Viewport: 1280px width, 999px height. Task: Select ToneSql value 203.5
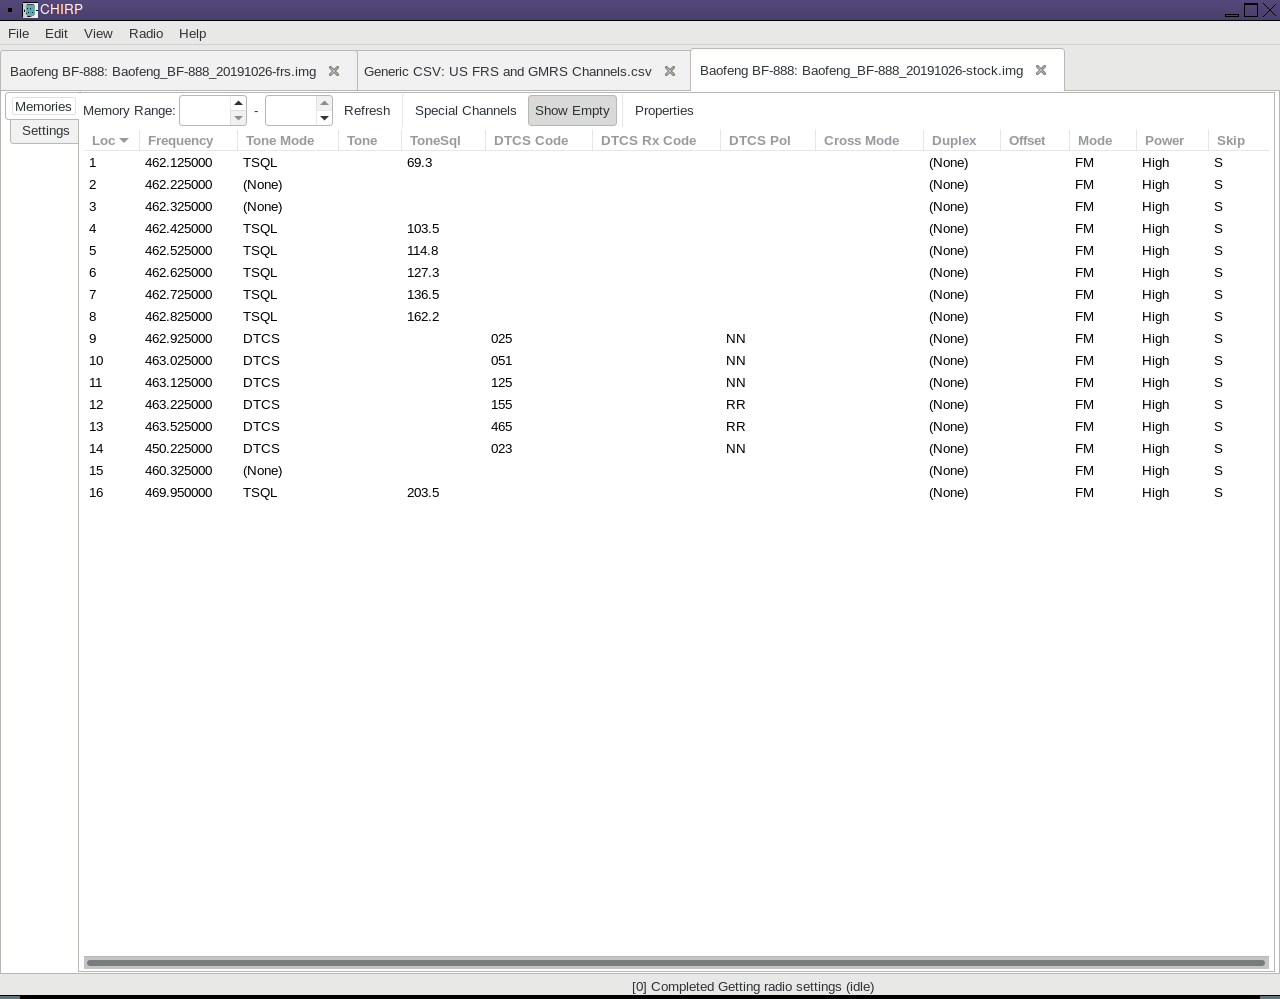(x=423, y=492)
